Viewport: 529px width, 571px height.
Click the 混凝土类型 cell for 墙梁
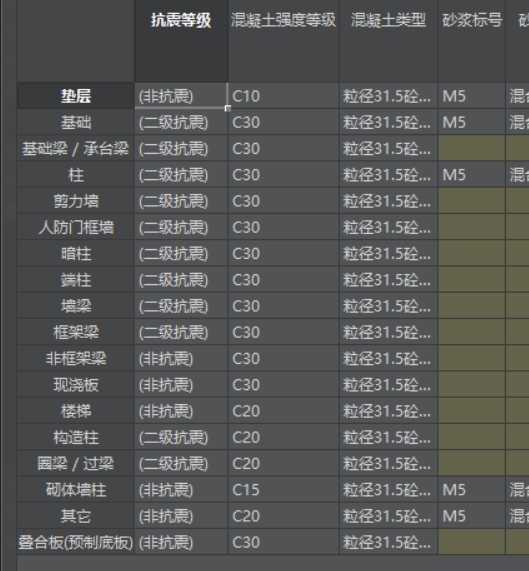[388, 306]
